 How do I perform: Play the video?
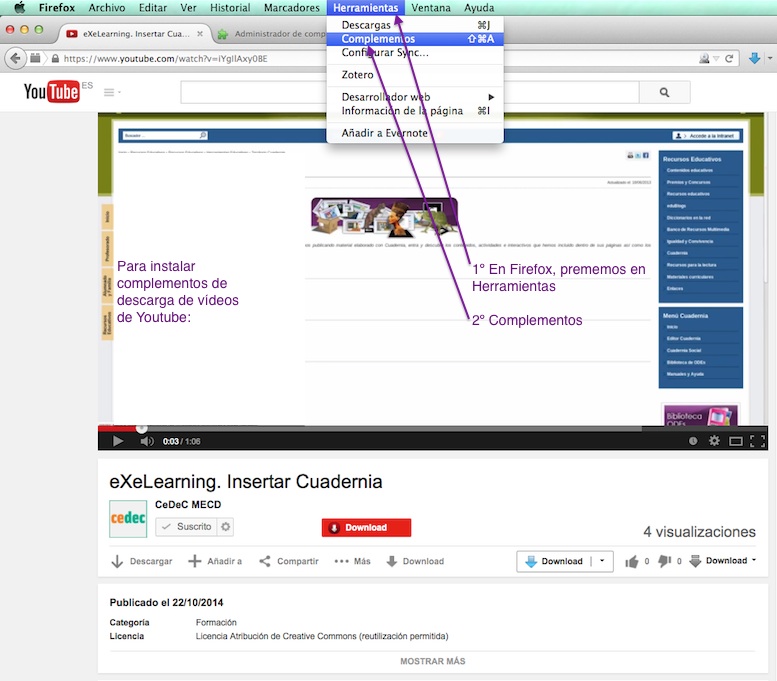coord(117,441)
